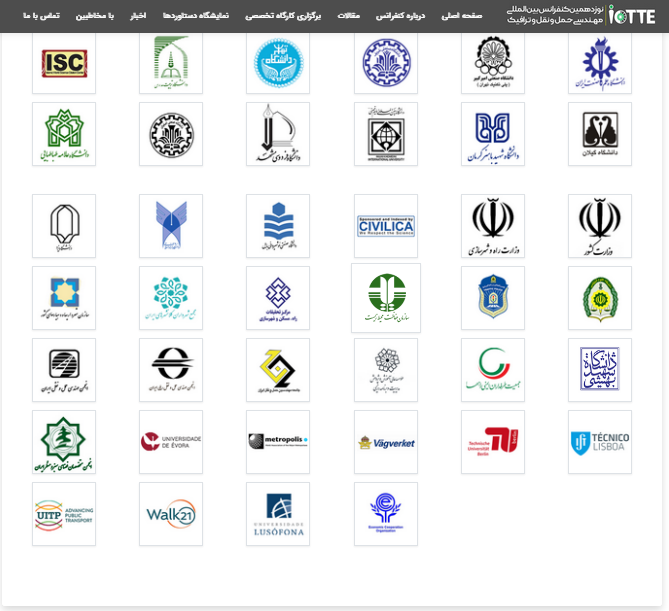Viewport: 669px width, 611px height.
Task: Click the University of Guilan logo
Action: click(x=600, y=134)
